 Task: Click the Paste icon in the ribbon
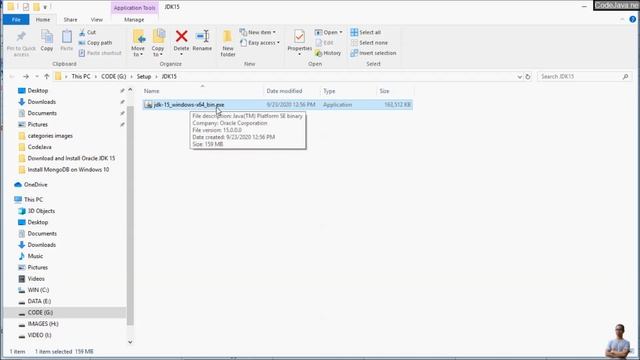coord(67,37)
